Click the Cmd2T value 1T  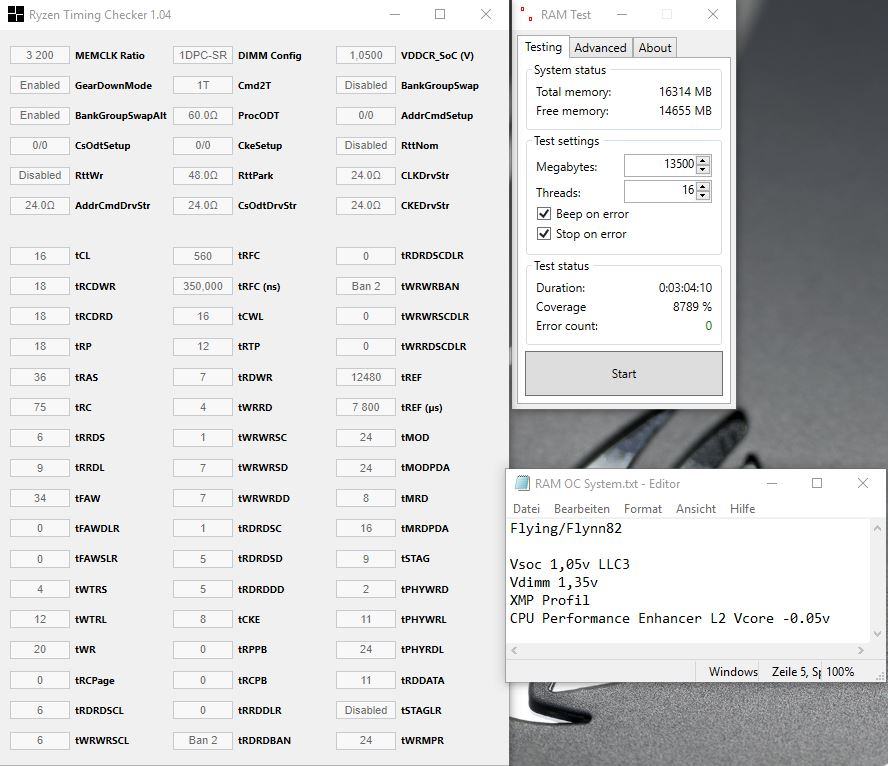(x=203, y=85)
